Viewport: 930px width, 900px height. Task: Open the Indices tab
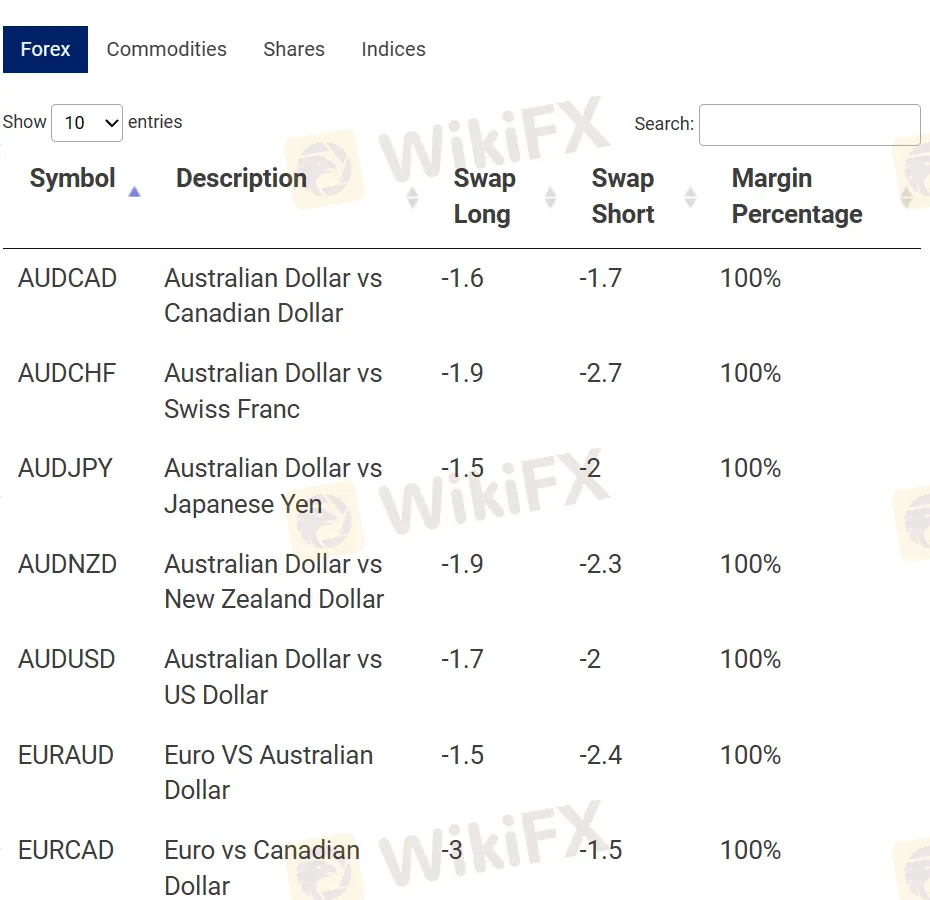point(393,48)
